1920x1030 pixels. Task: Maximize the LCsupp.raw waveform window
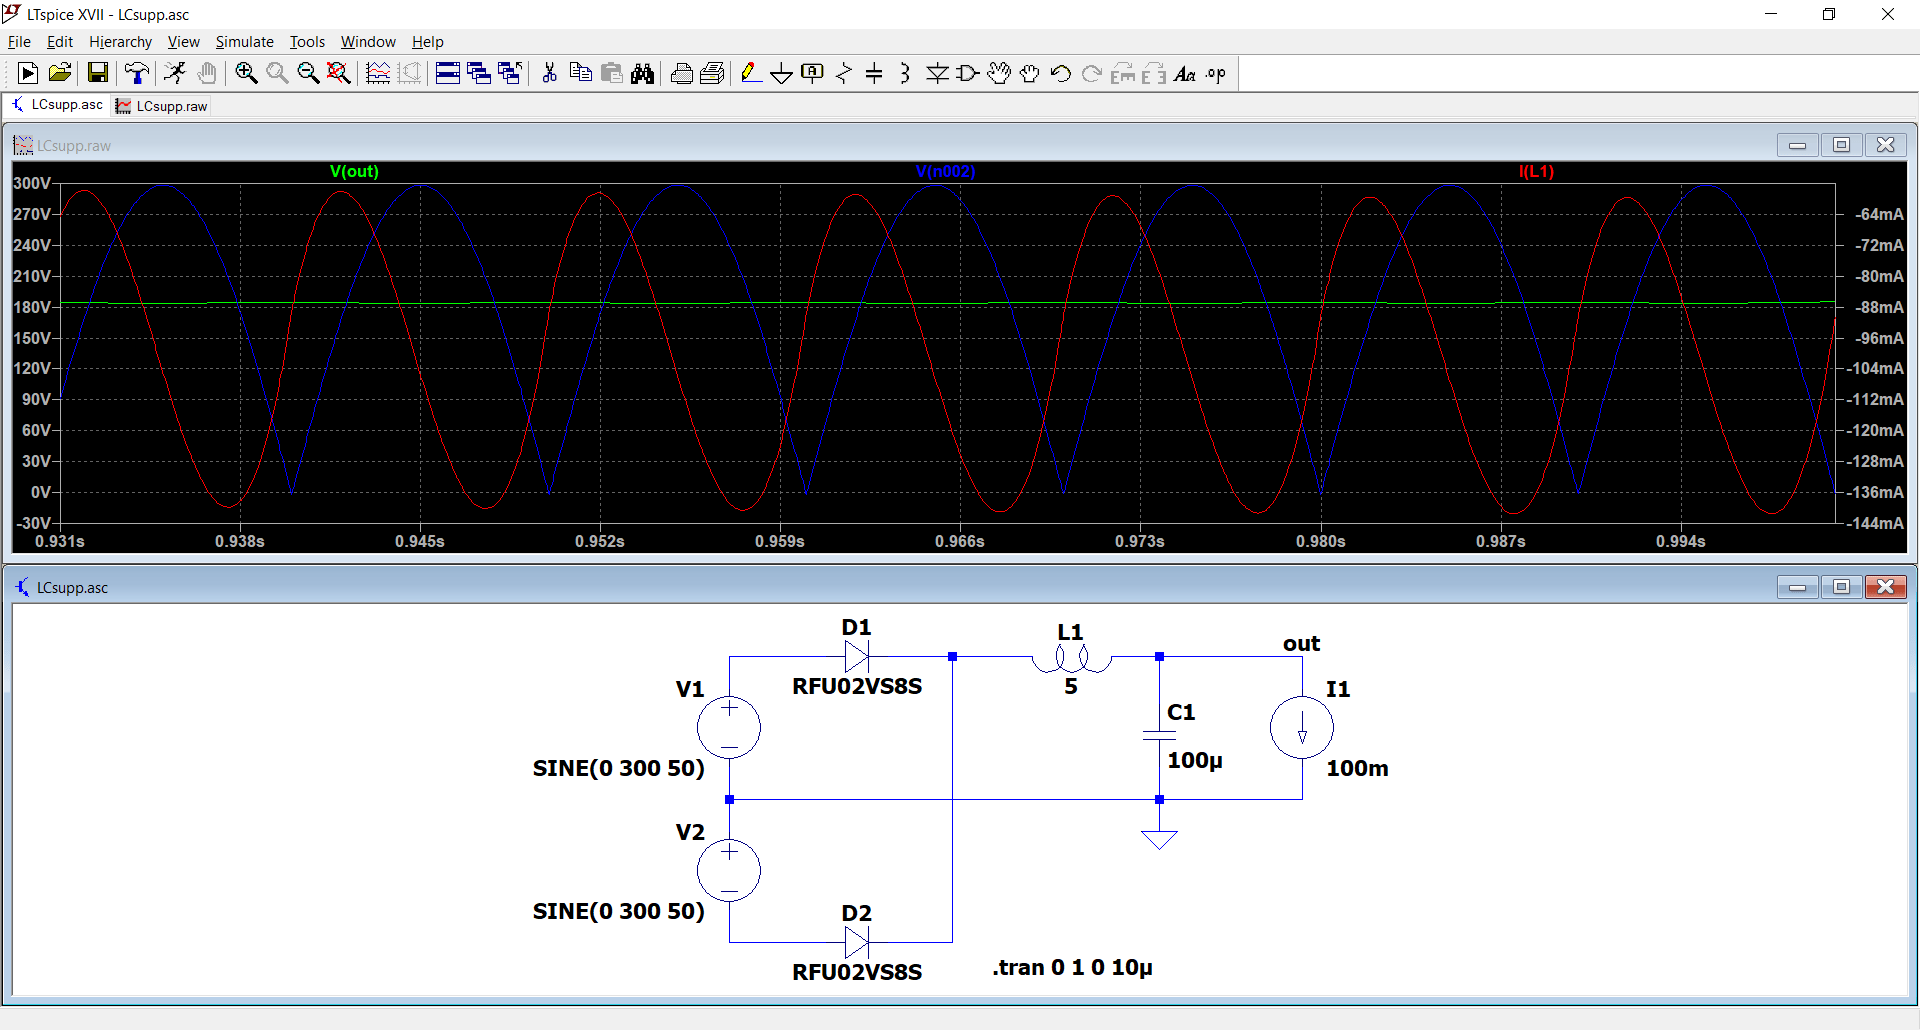pos(1841,145)
